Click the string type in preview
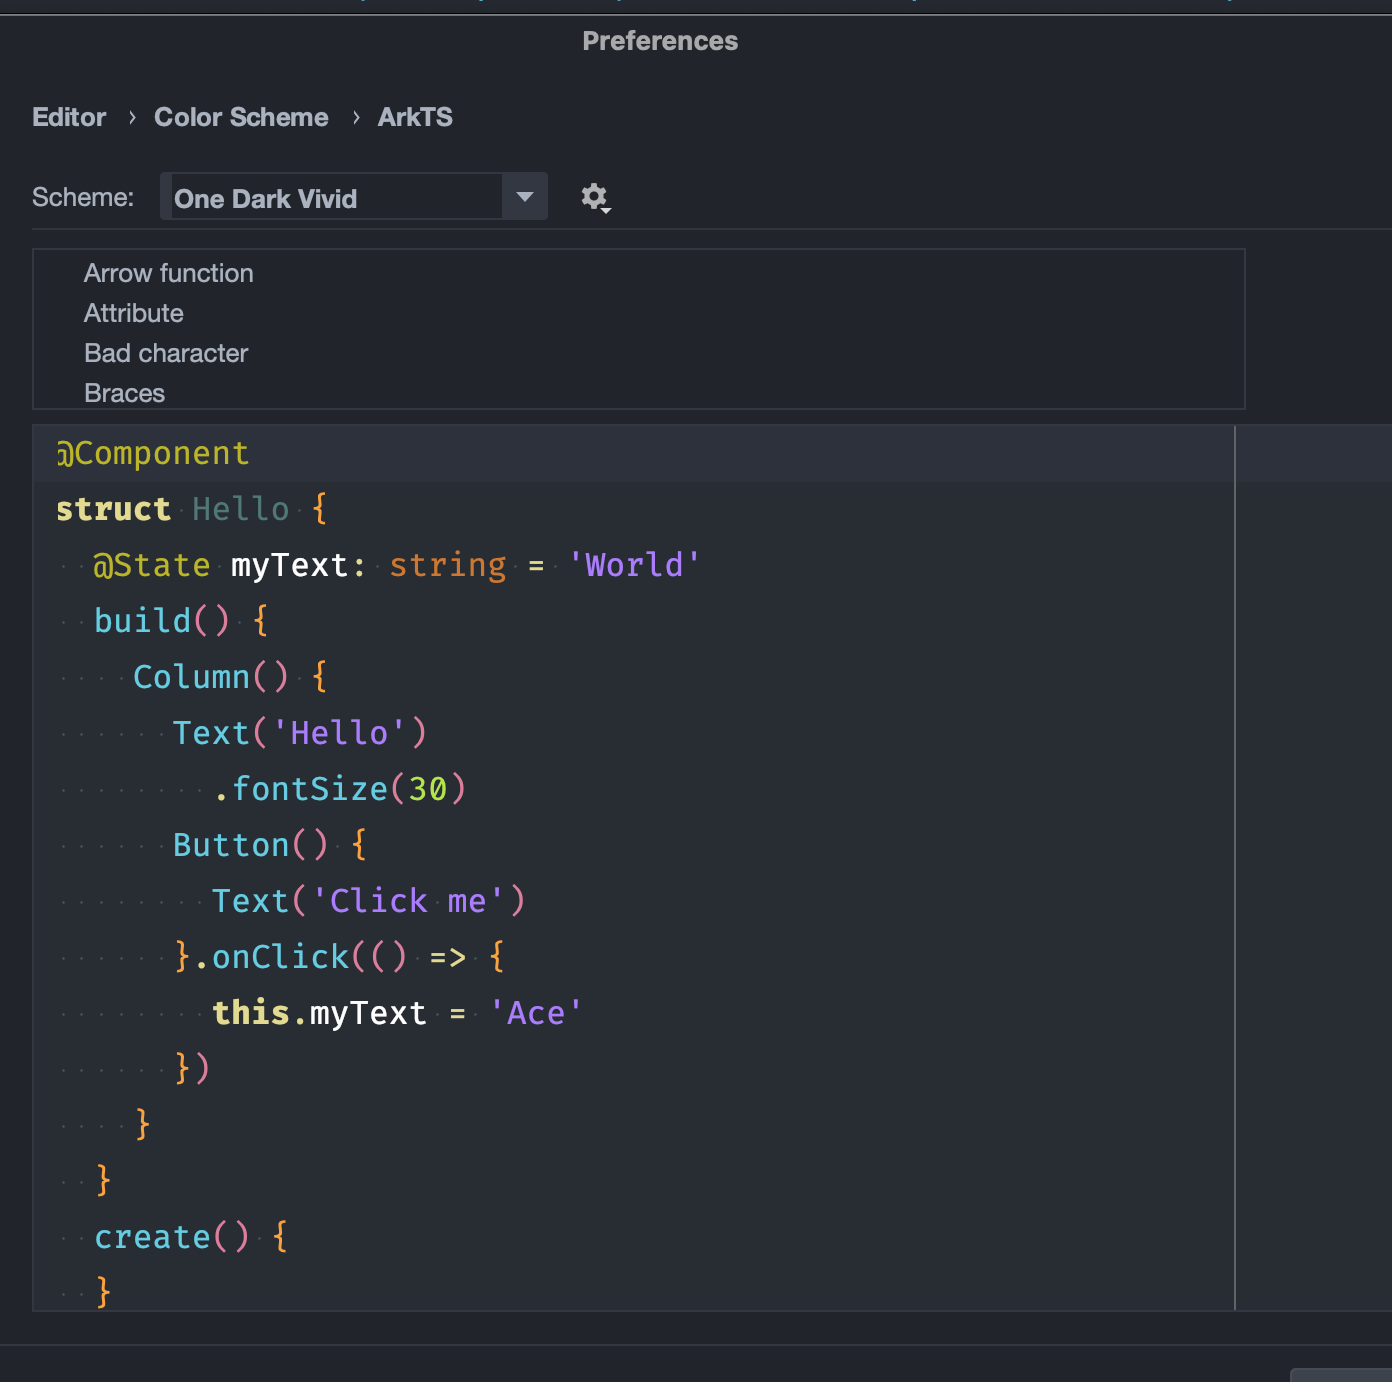This screenshot has height=1382, width=1392. (448, 565)
